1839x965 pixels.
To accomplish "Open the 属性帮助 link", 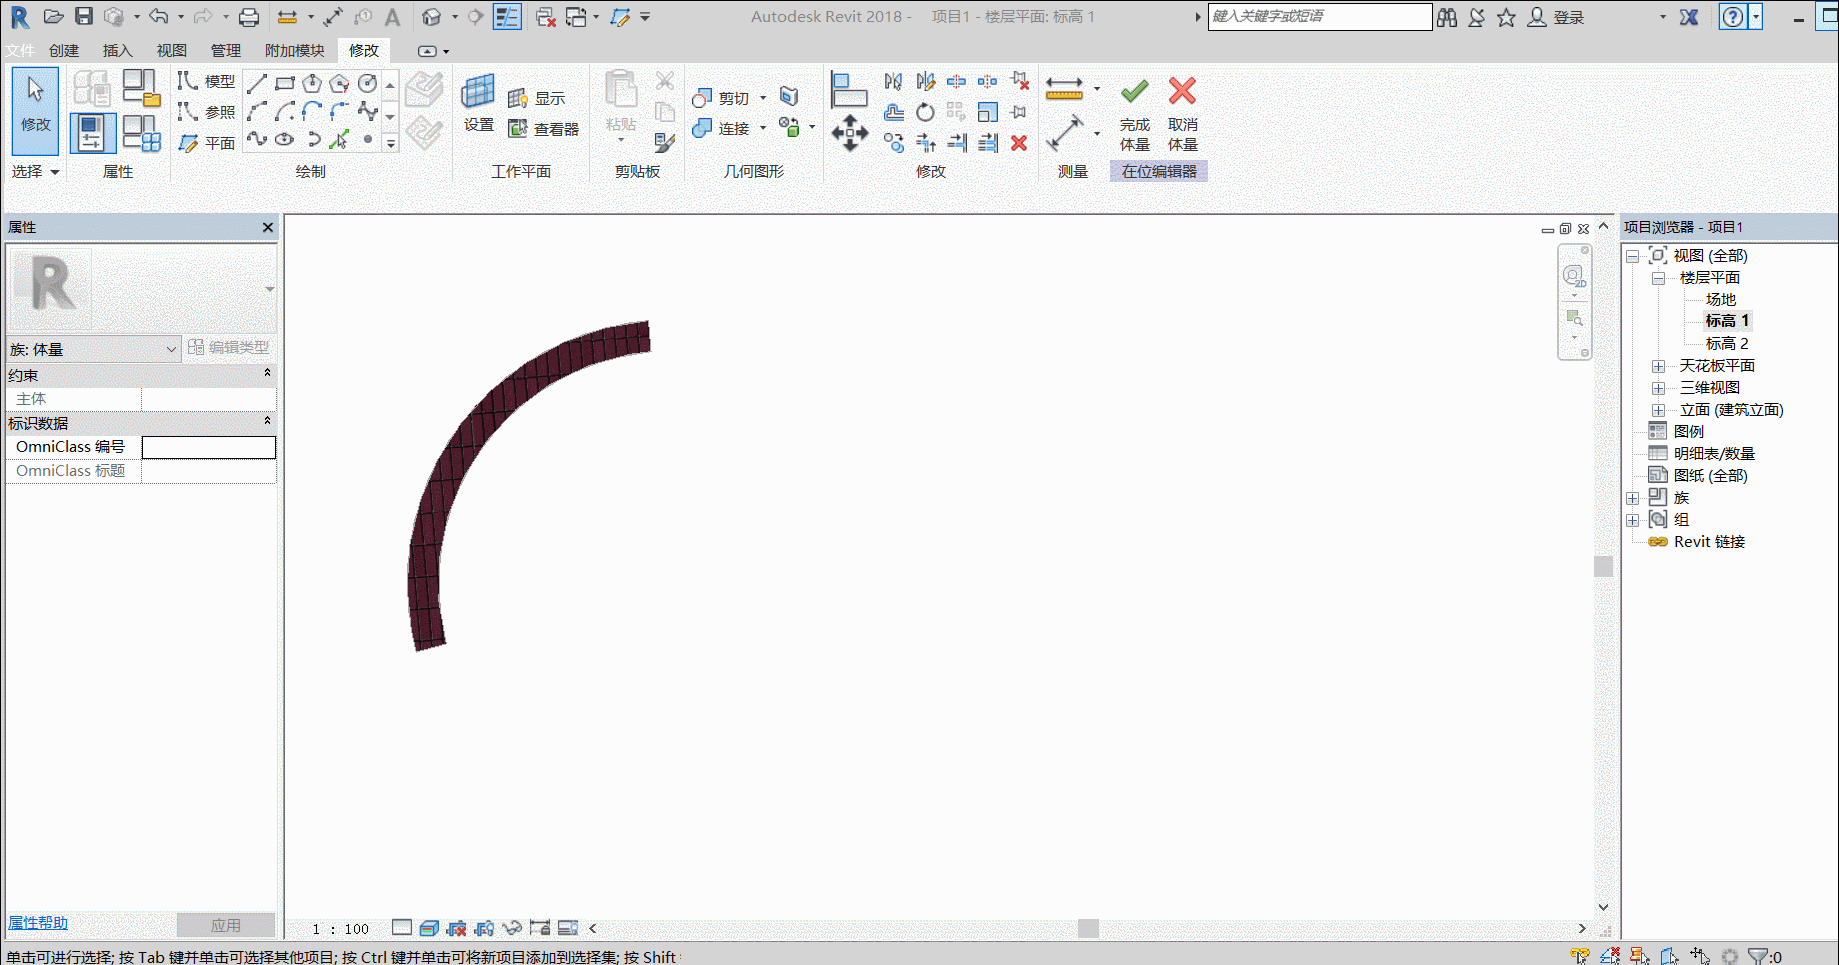I will pyautogui.click(x=38, y=923).
